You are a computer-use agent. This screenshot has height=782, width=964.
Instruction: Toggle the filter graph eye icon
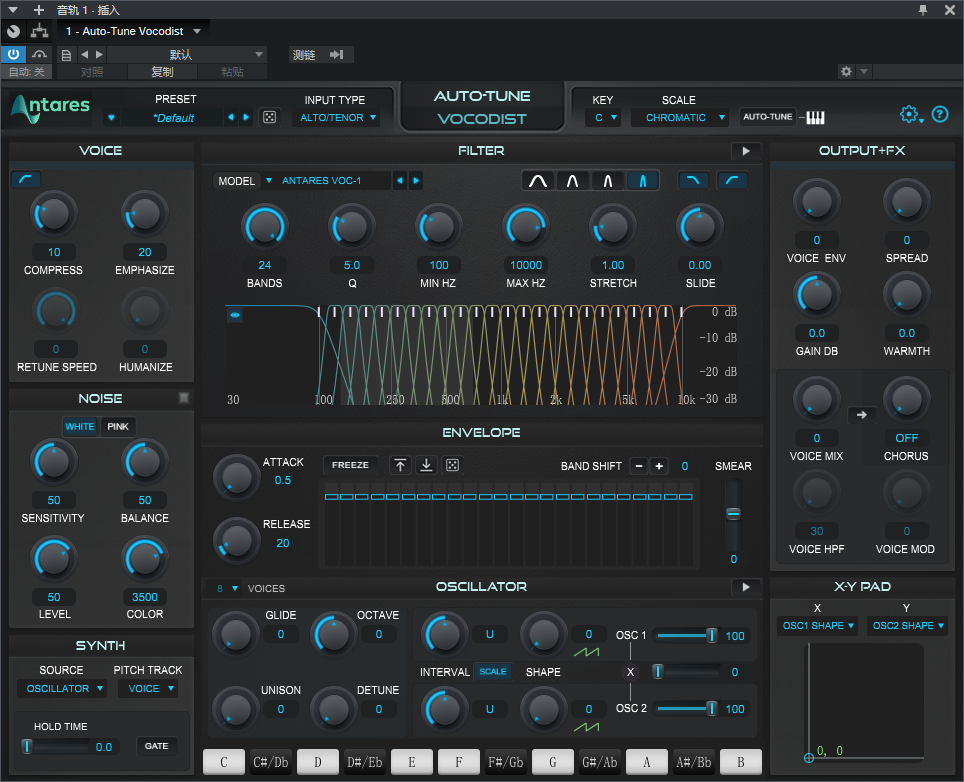tap(235, 315)
